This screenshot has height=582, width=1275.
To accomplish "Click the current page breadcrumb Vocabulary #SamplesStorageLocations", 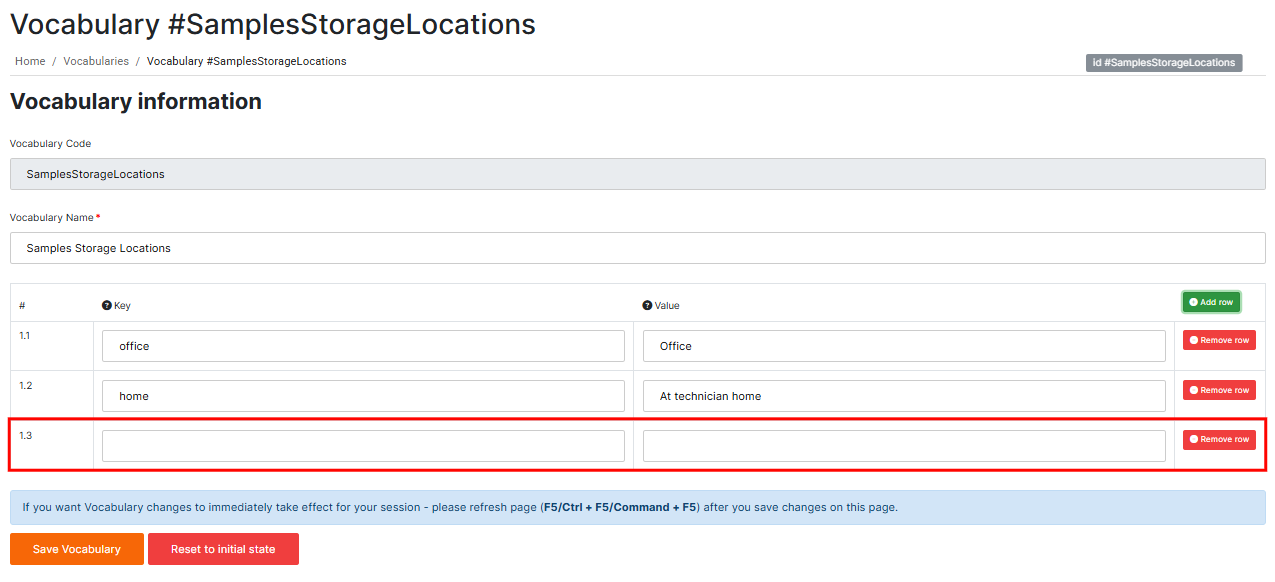I will pyautogui.click(x=246, y=61).
